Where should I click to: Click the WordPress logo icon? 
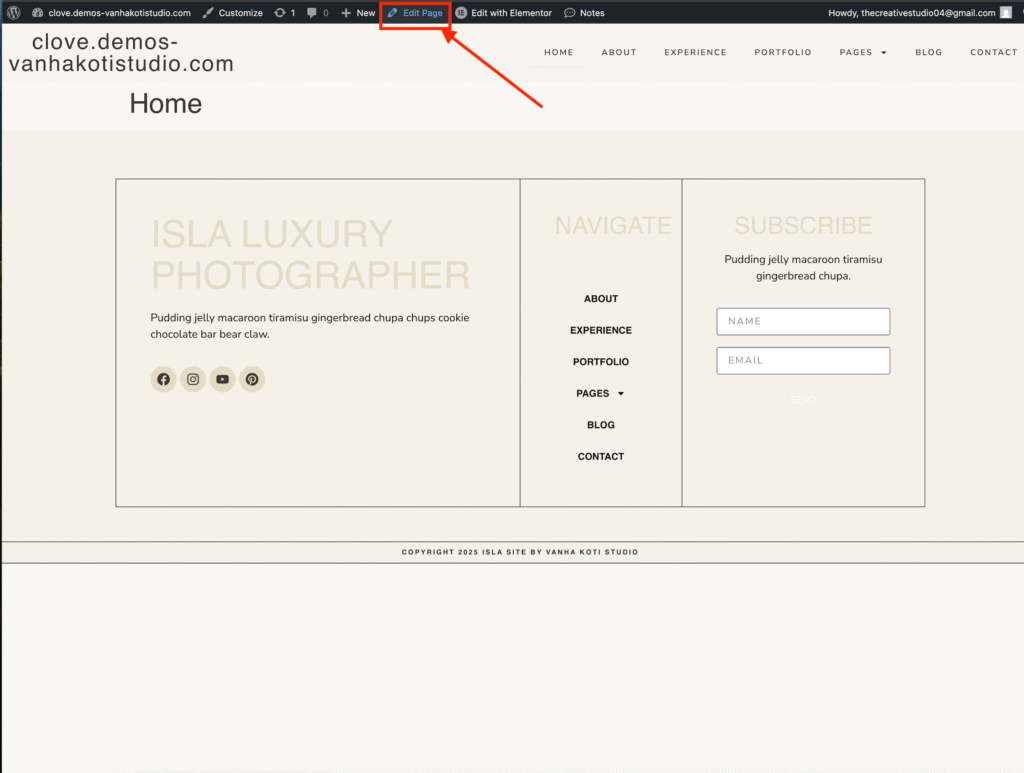click(x=14, y=13)
